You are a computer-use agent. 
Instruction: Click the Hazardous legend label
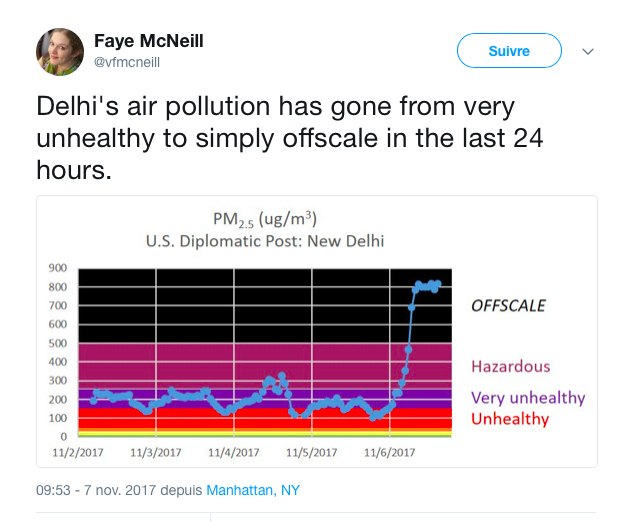coord(510,367)
